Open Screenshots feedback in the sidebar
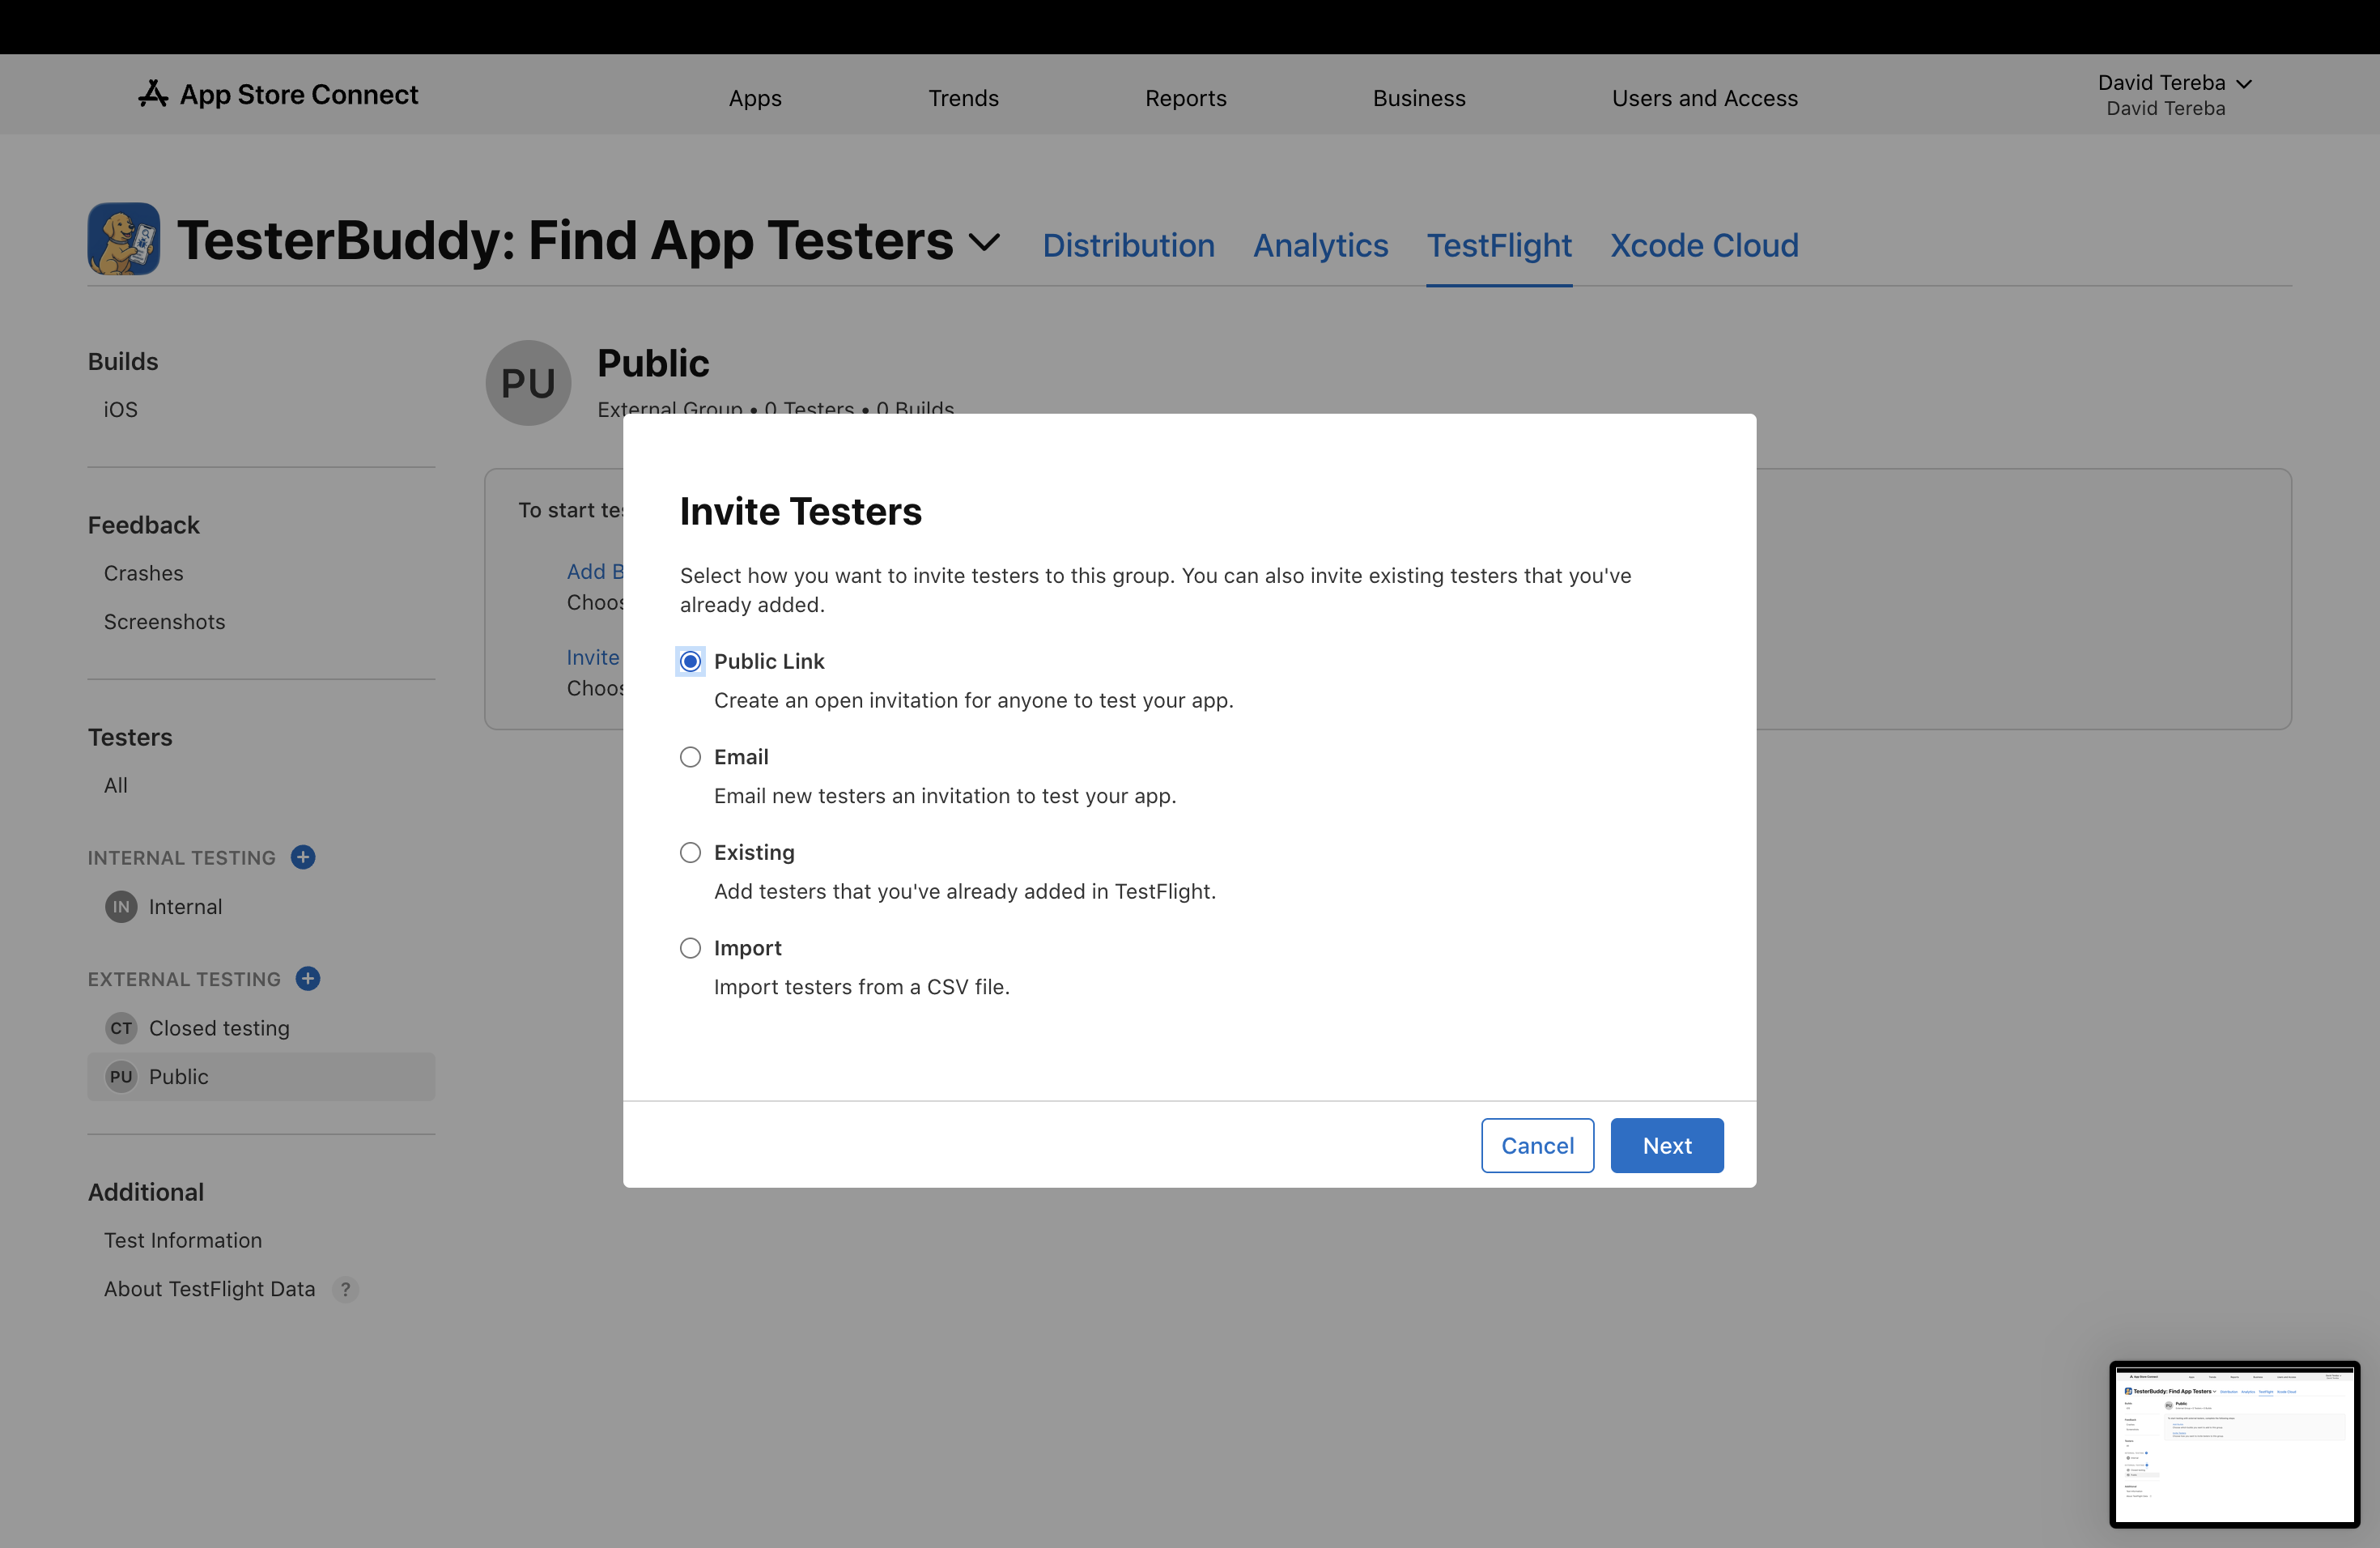The image size is (2380, 1548). [165, 621]
